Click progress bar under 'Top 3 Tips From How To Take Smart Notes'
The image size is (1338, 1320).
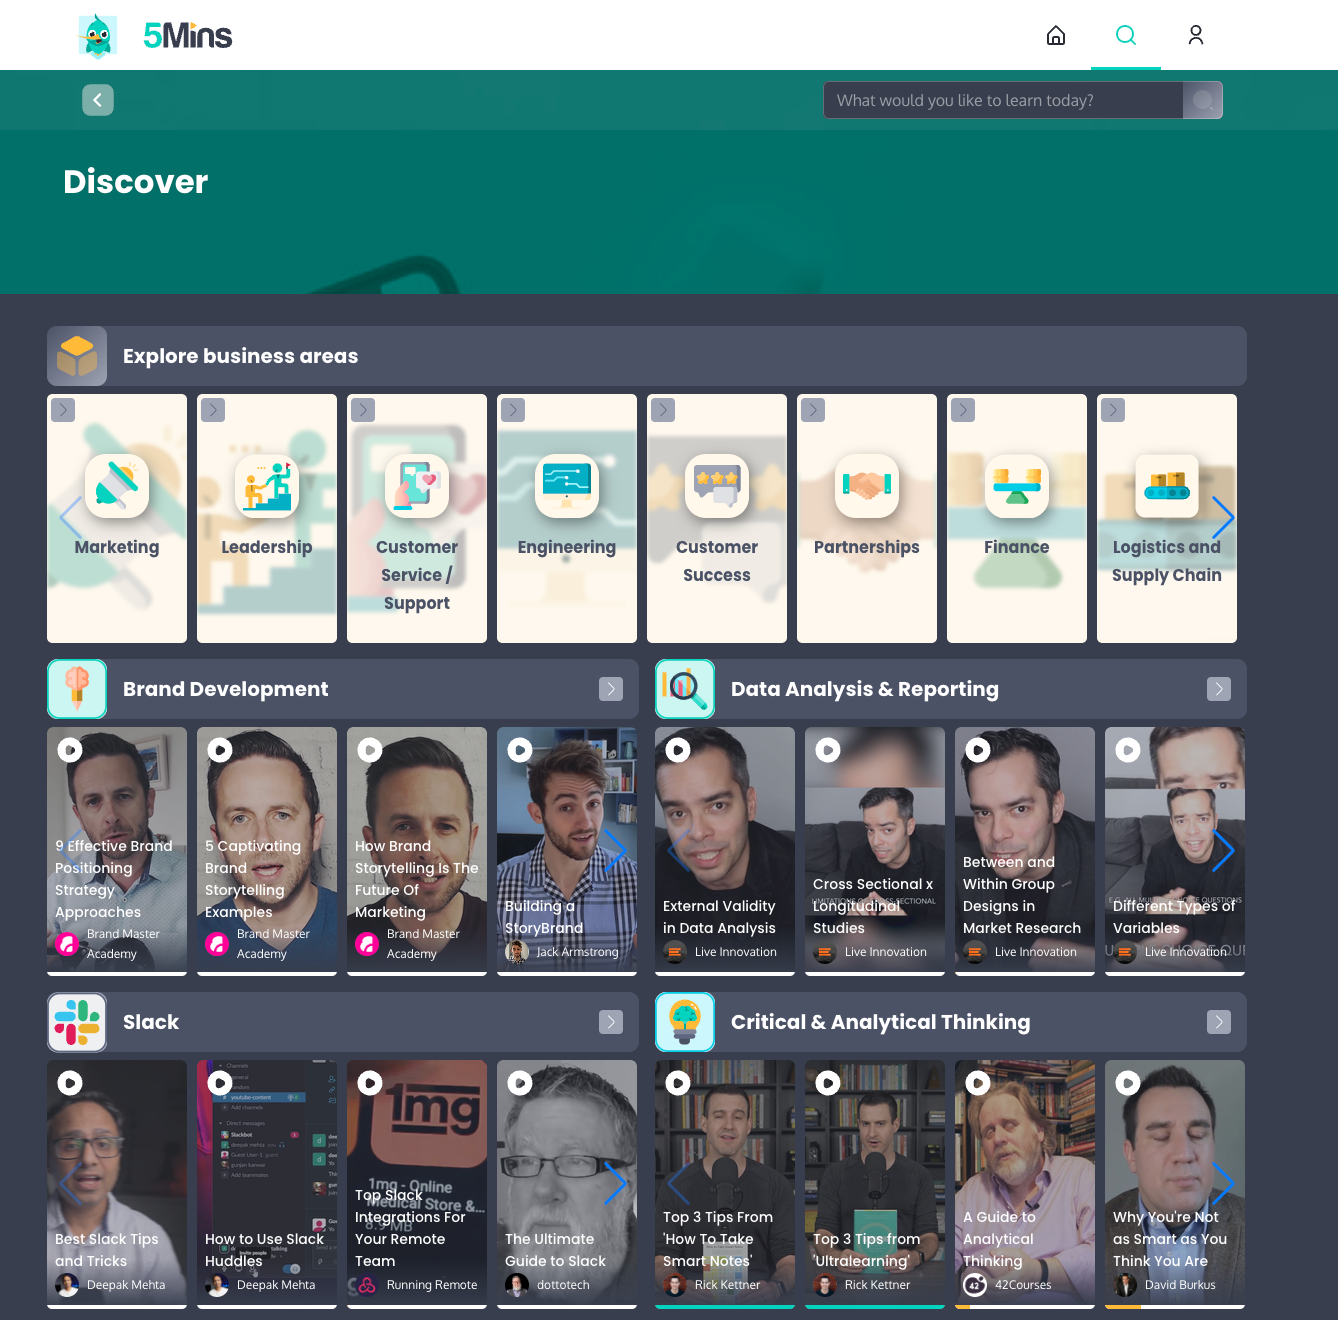pos(725,1306)
